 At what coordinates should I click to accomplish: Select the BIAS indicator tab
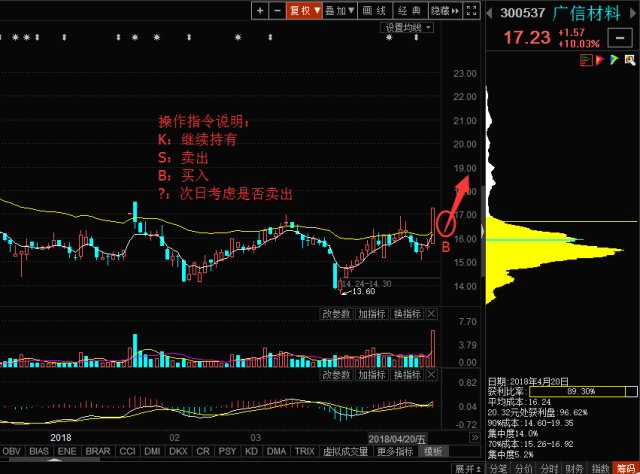click(x=40, y=452)
